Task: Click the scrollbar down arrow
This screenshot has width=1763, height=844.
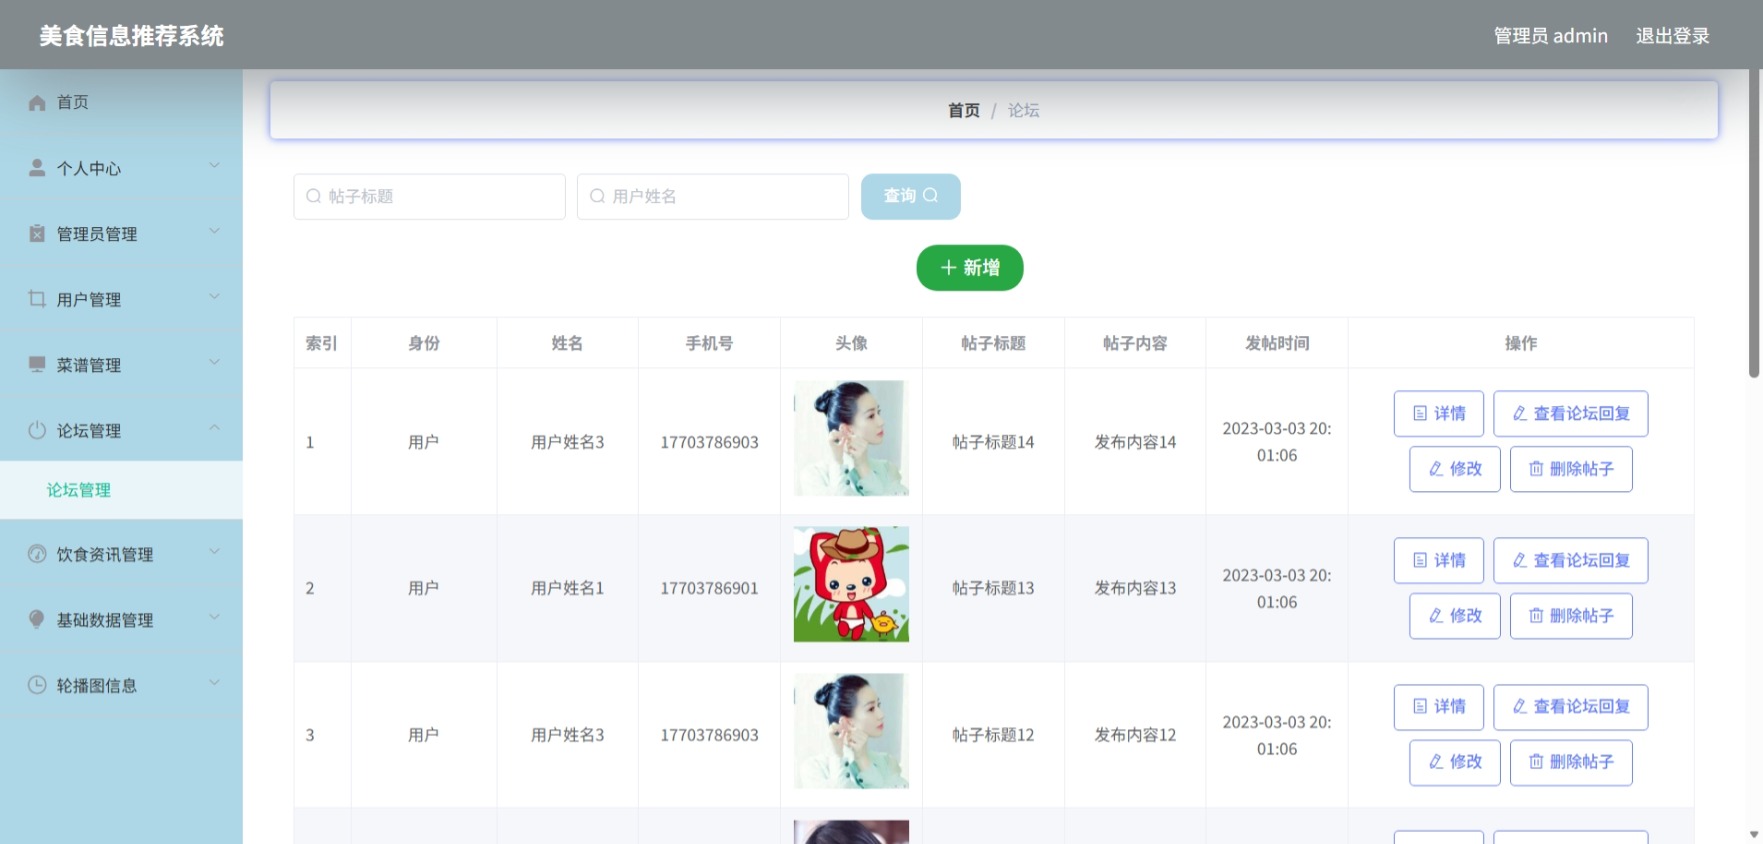Action: (x=1754, y=835)
